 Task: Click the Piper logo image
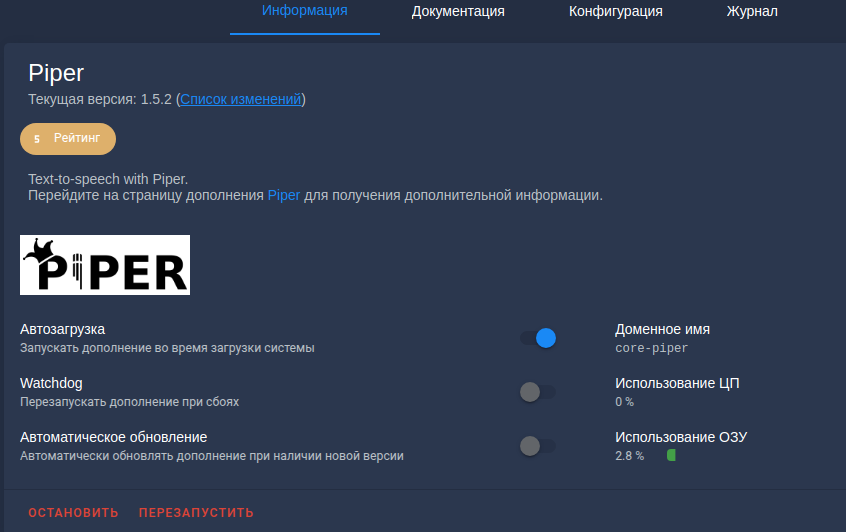(x=105, y=265)
